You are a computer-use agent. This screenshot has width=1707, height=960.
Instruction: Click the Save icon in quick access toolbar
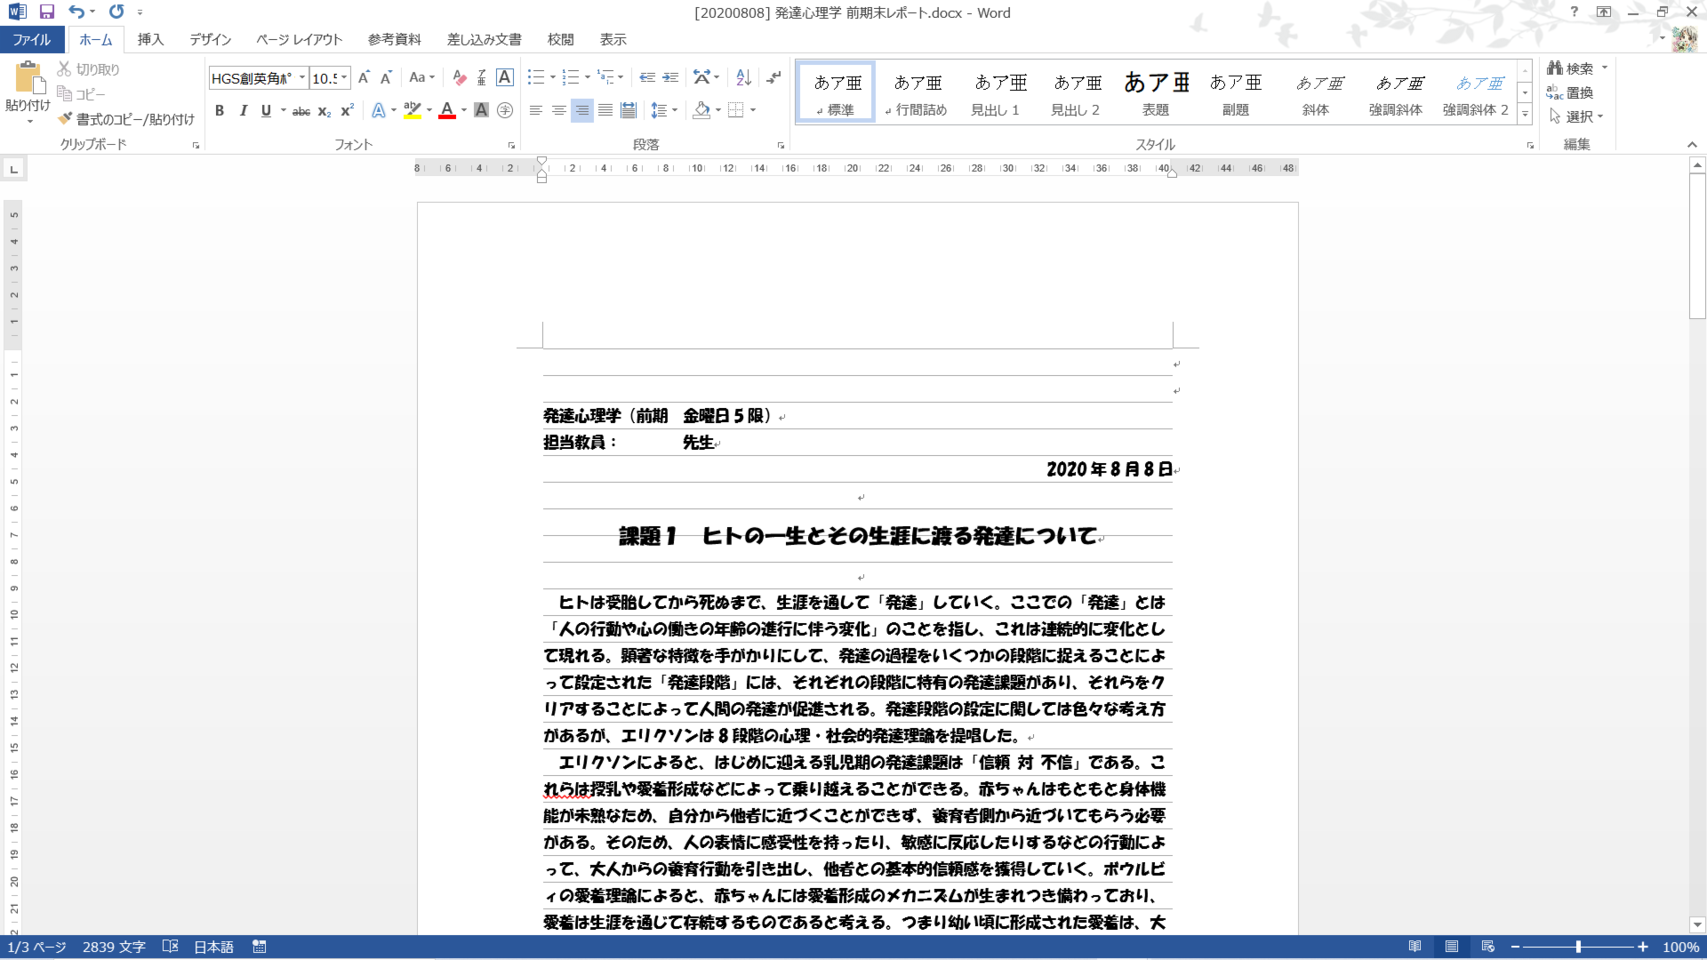coord(47,12)
